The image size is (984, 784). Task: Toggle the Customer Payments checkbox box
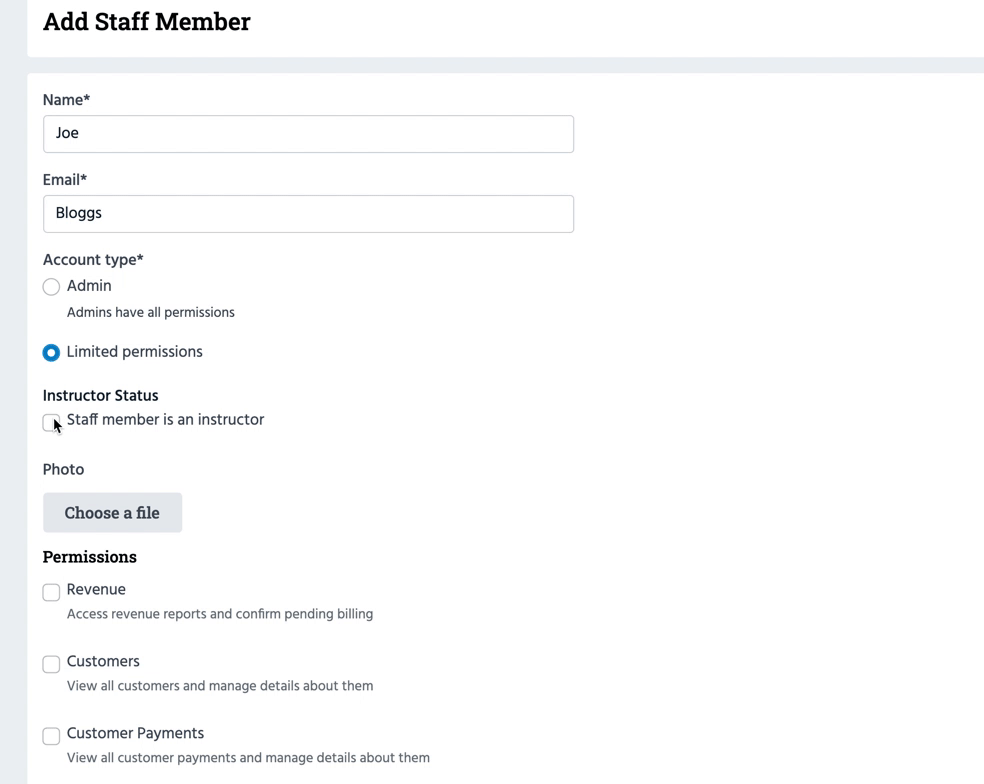tap(51, 736)
